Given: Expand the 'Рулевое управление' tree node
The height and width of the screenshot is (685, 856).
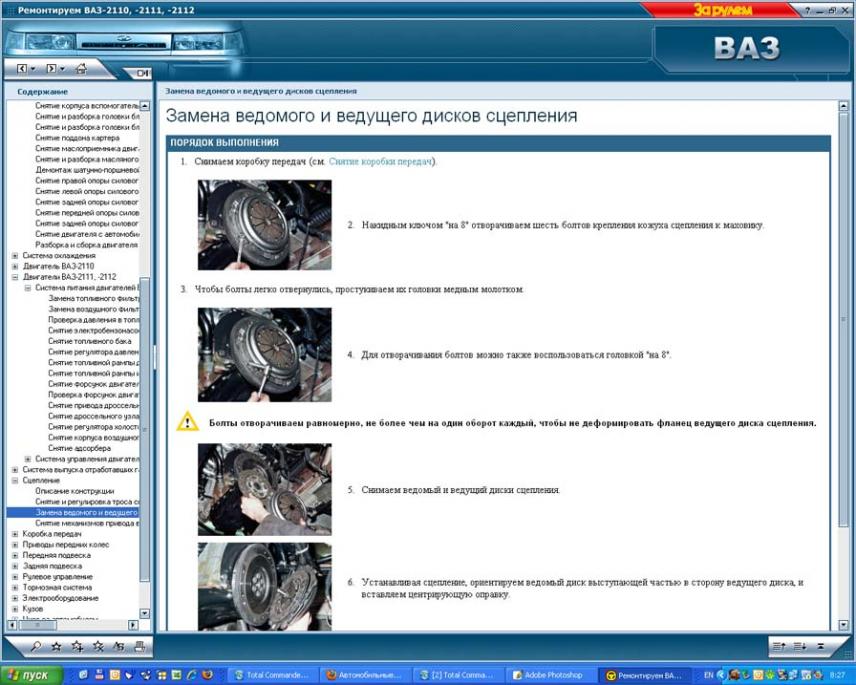Looking at the screenshot, I should click(x=15, y=576).
